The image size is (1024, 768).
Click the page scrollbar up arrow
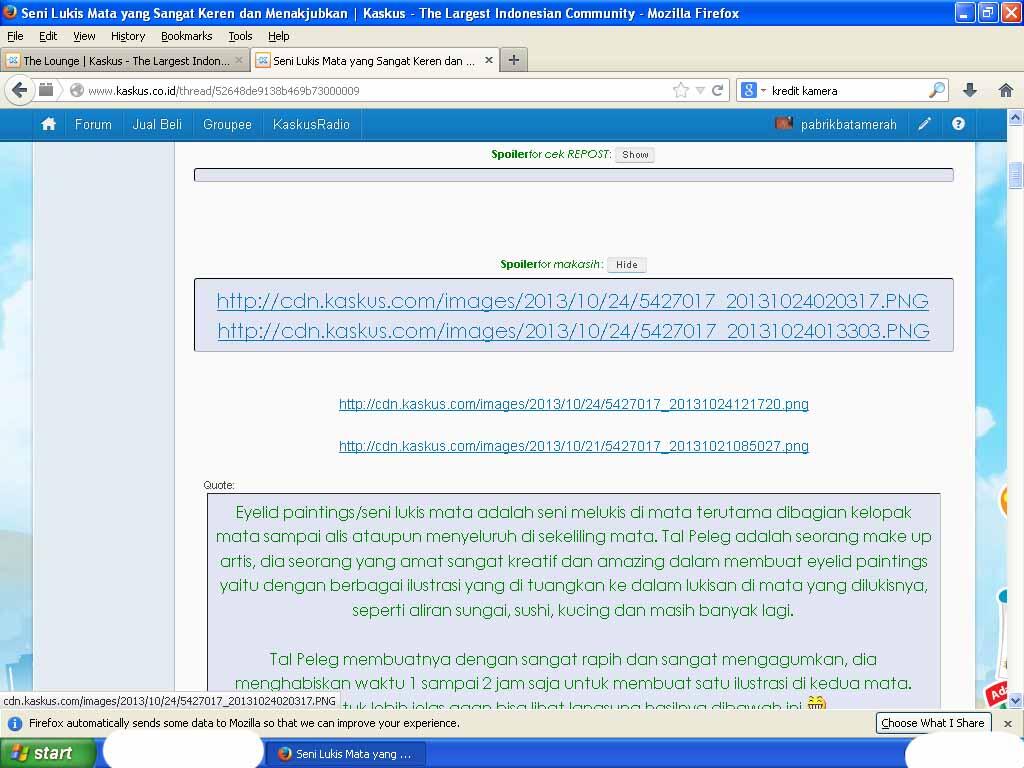pos(1015,118)
